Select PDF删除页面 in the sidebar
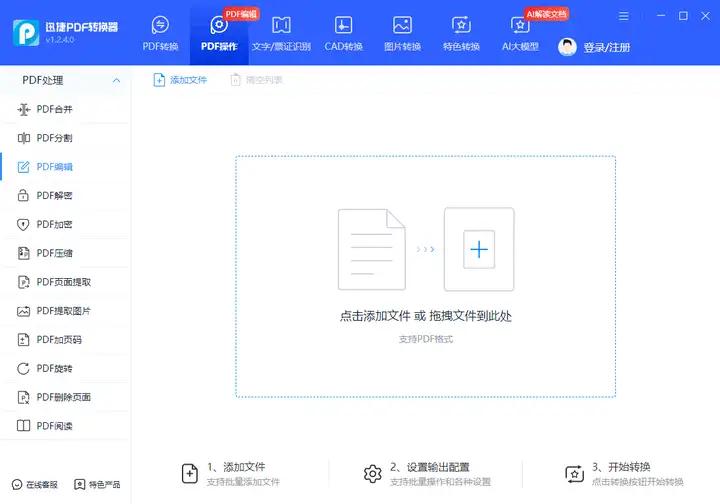The width and height of the screenshot is (720, 504). 65,397
